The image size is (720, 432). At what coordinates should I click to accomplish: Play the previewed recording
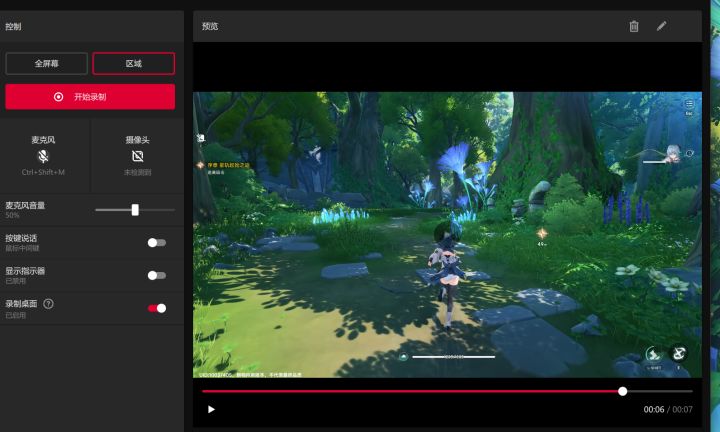(x=211, y=409)
